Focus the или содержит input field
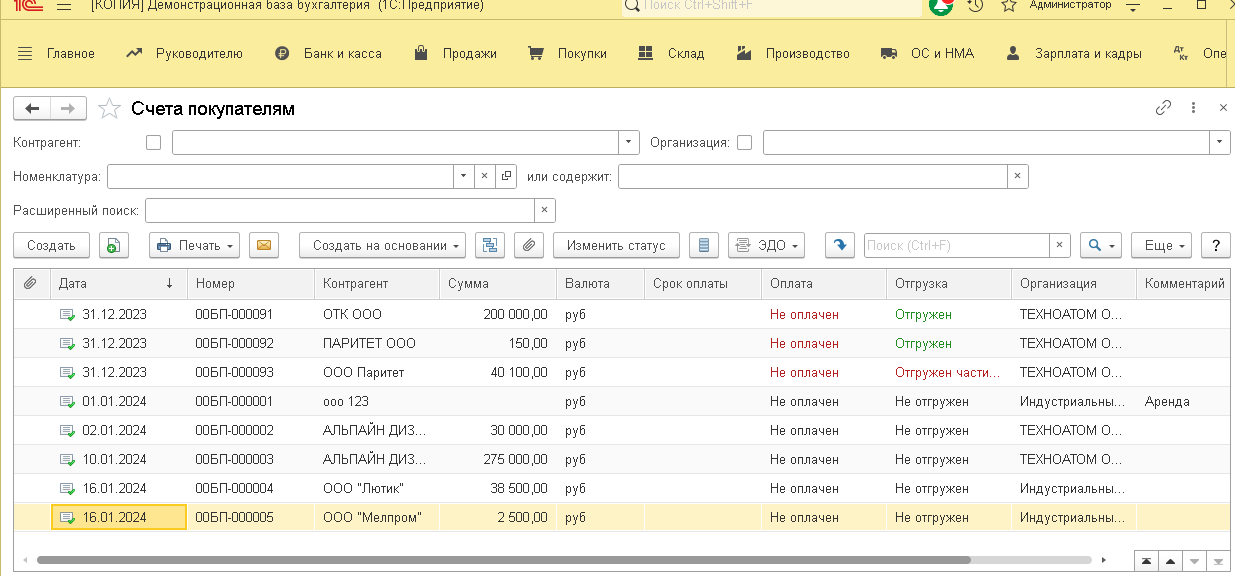This screenshot has height=576, width=1235. coord(813,176)
